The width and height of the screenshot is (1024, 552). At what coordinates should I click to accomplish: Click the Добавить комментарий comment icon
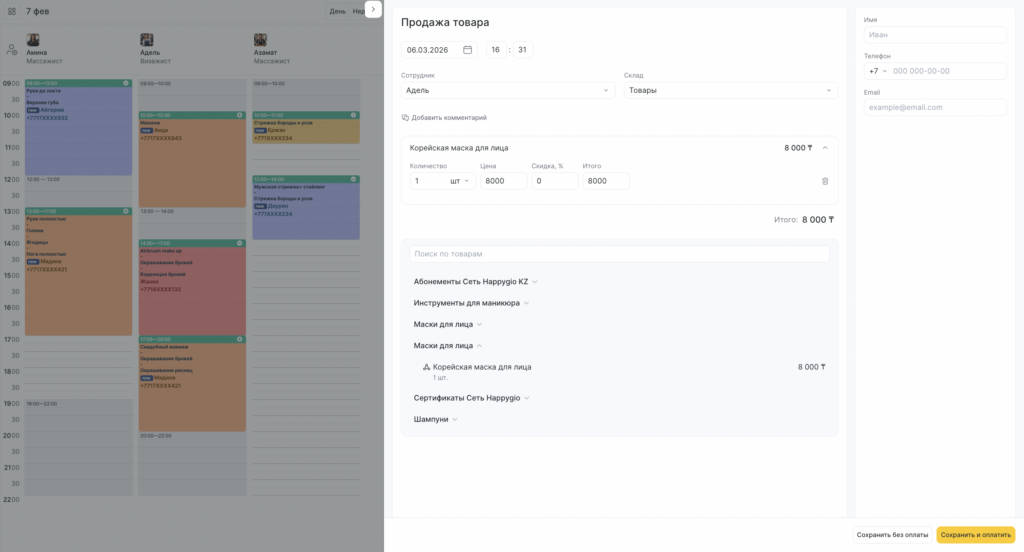pyautogui.click(x=405, y=118)
